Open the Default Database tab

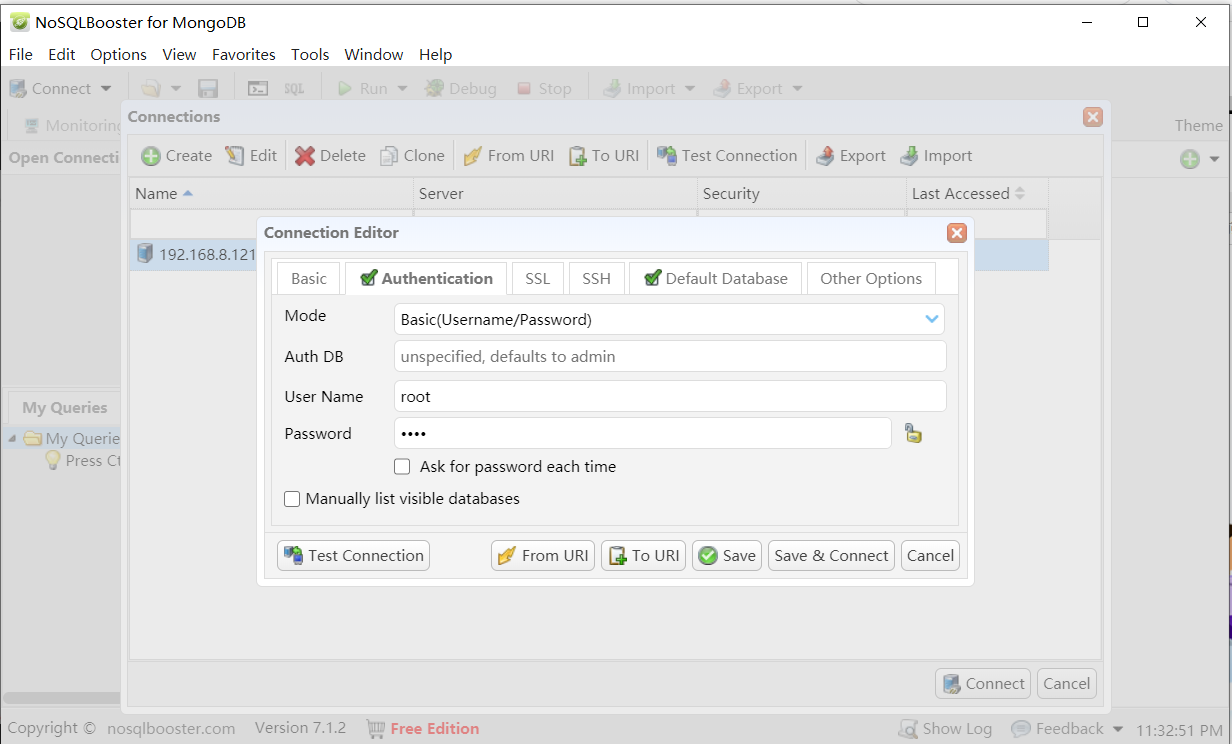point(716,279)
